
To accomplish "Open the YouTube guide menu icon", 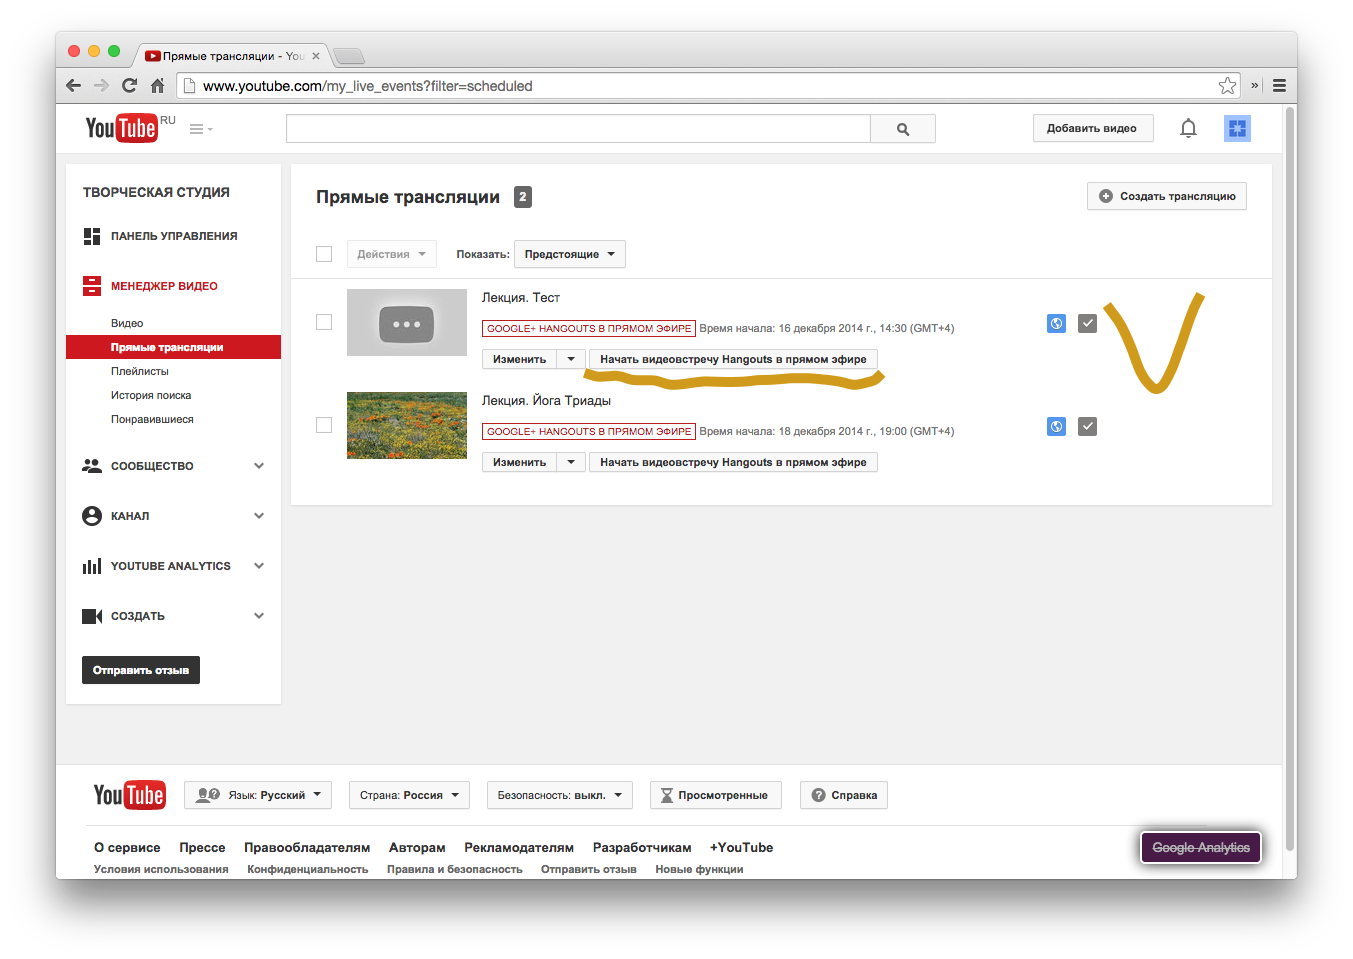I will [200, 129].
